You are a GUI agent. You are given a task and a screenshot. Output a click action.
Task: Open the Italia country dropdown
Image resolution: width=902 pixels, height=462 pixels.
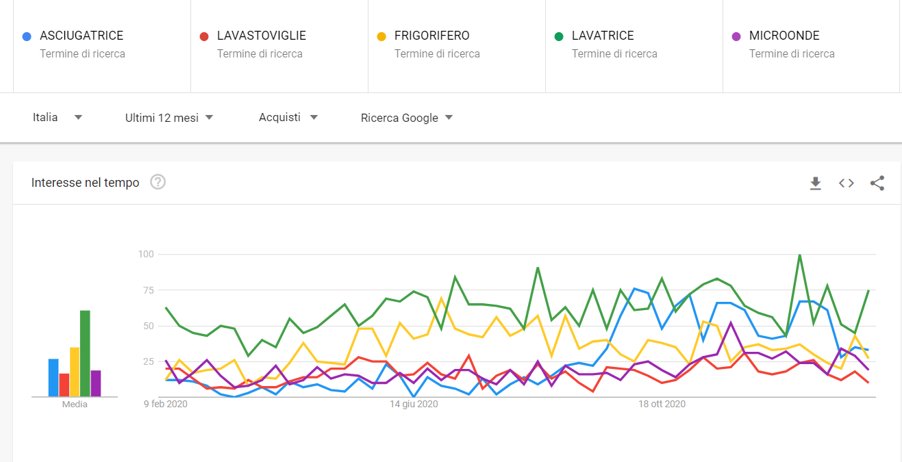tap(57, 118)
